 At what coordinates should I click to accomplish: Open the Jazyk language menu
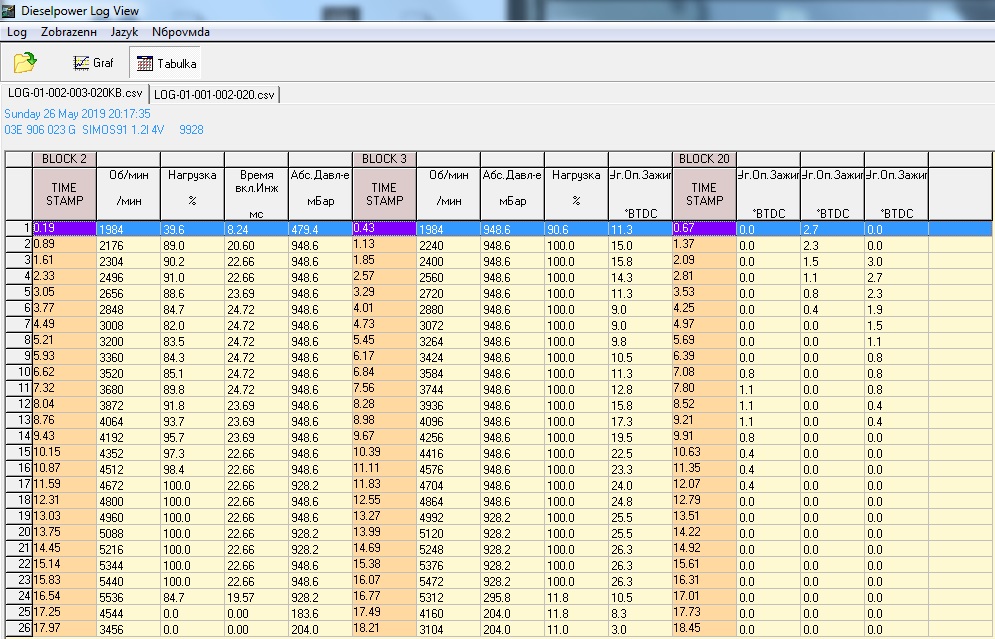coord(124,32)
